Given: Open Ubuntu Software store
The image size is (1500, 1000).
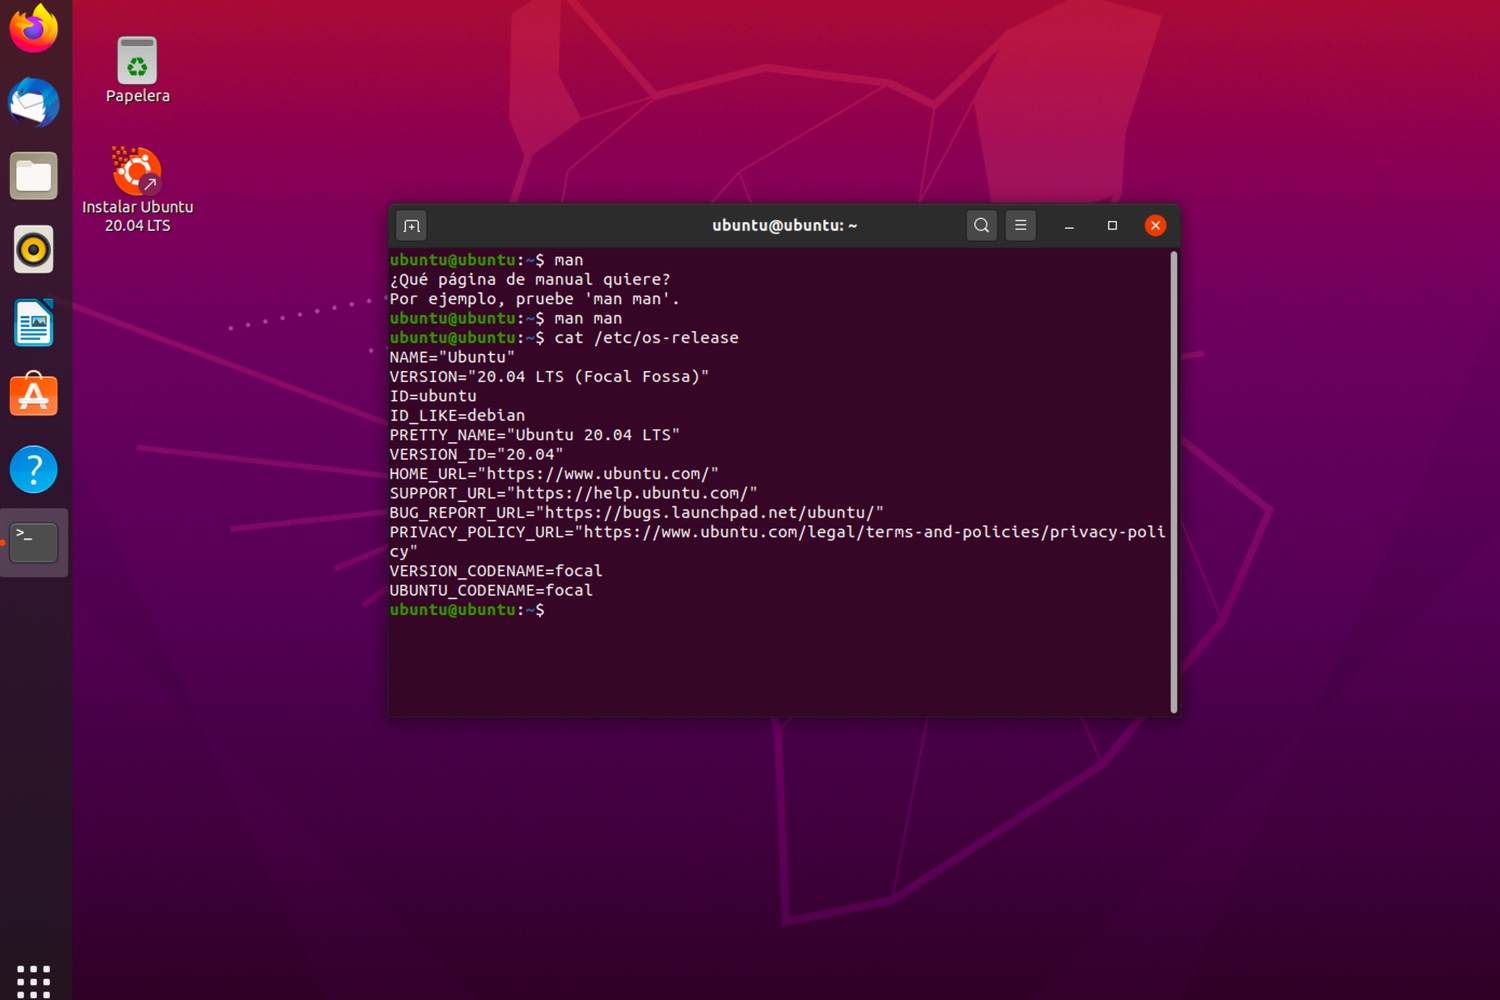Looking at the screenshot, I should pos(33,395).
